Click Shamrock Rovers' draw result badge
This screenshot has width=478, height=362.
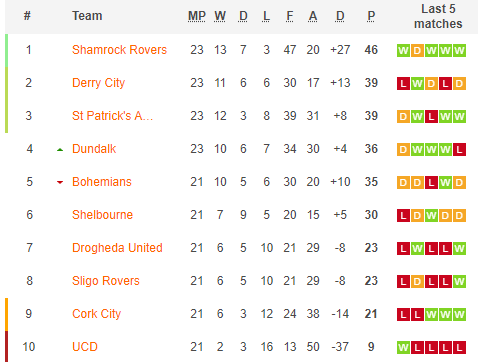coord(417,51)
